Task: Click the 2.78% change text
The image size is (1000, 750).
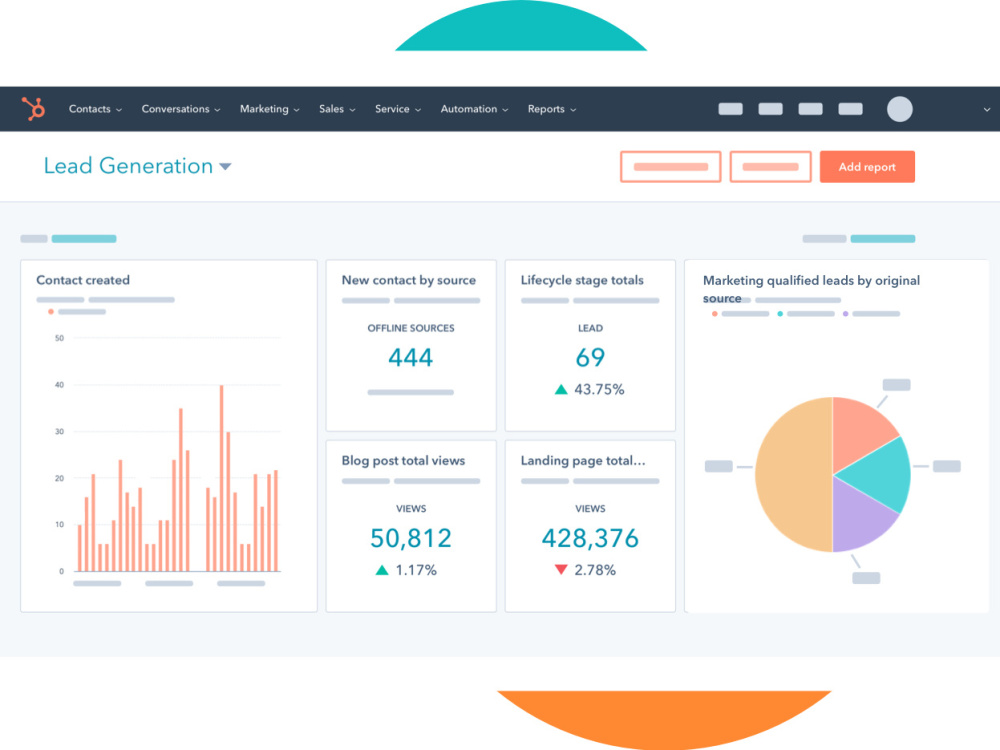Action: coord(595,570)
